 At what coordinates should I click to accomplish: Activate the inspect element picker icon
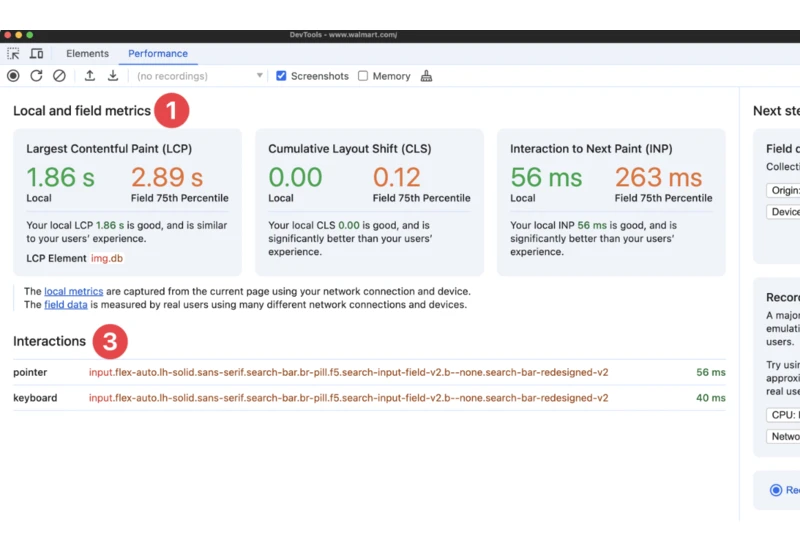13,54
